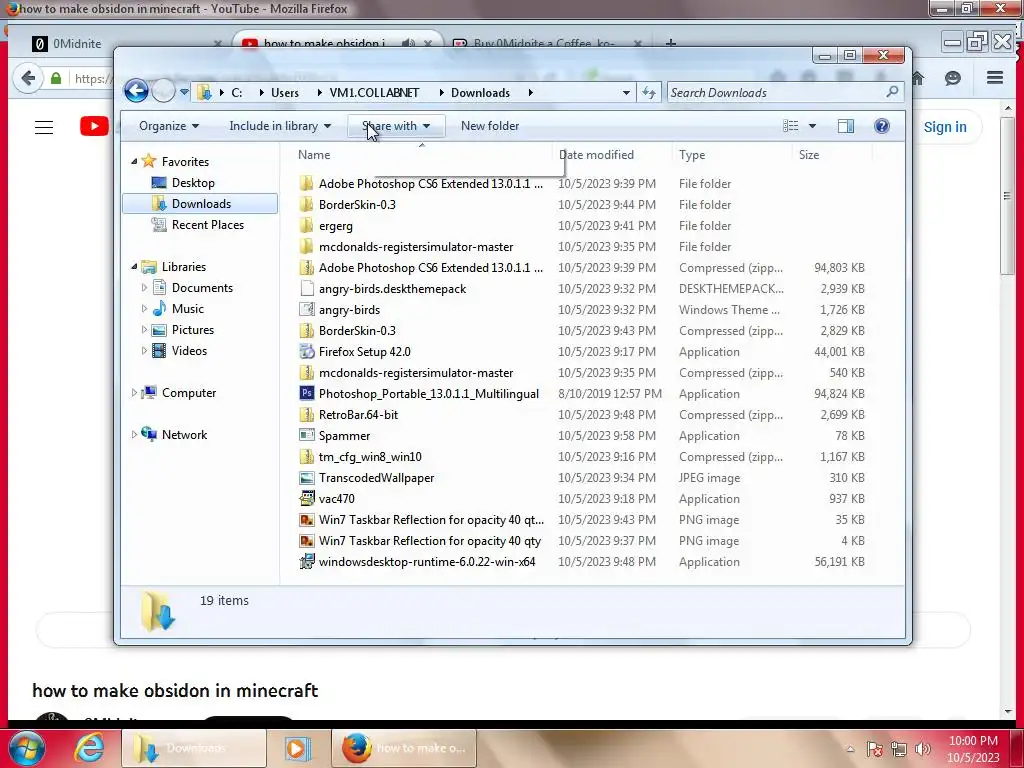Viewport: 1024px width, 768px height.
Task: Select the mcdonalds-registersimulator-master folder icon
Action: [306, 246]
